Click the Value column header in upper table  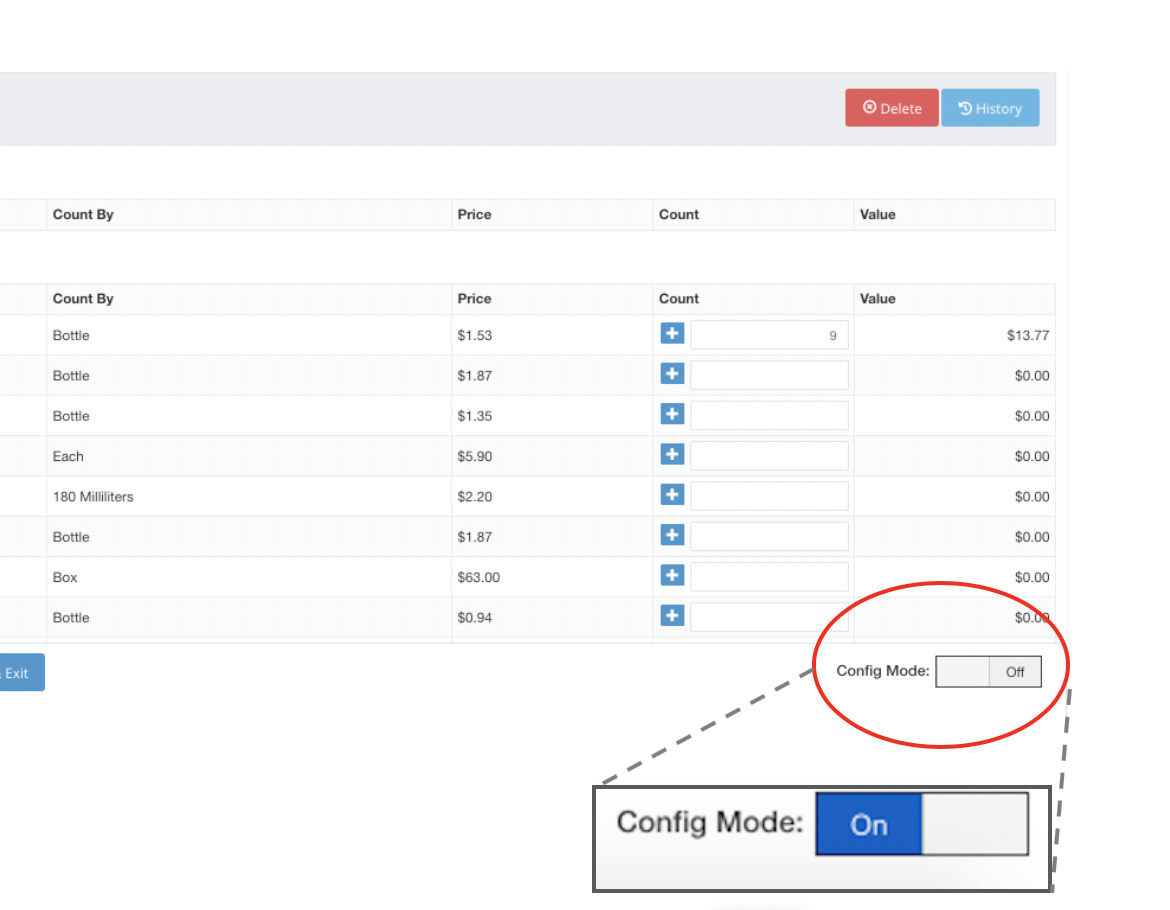coord(878,215)
